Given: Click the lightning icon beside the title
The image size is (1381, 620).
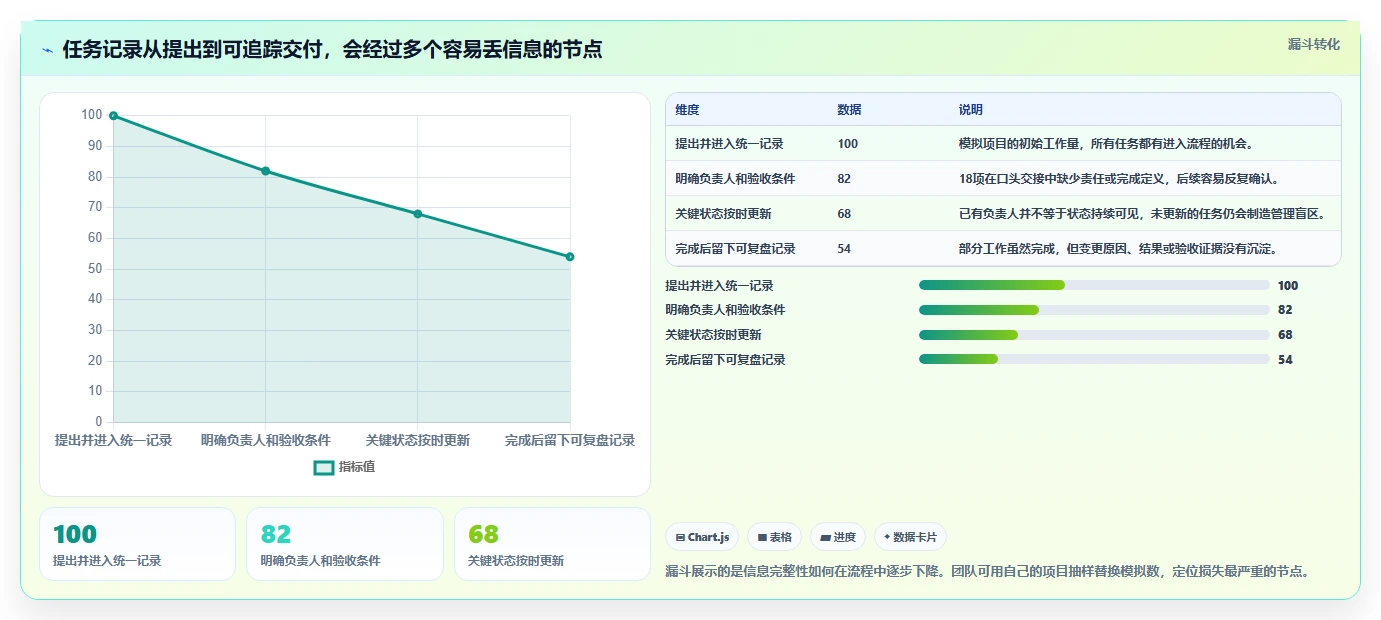Looking at the screenshot, I should point(48,51).
